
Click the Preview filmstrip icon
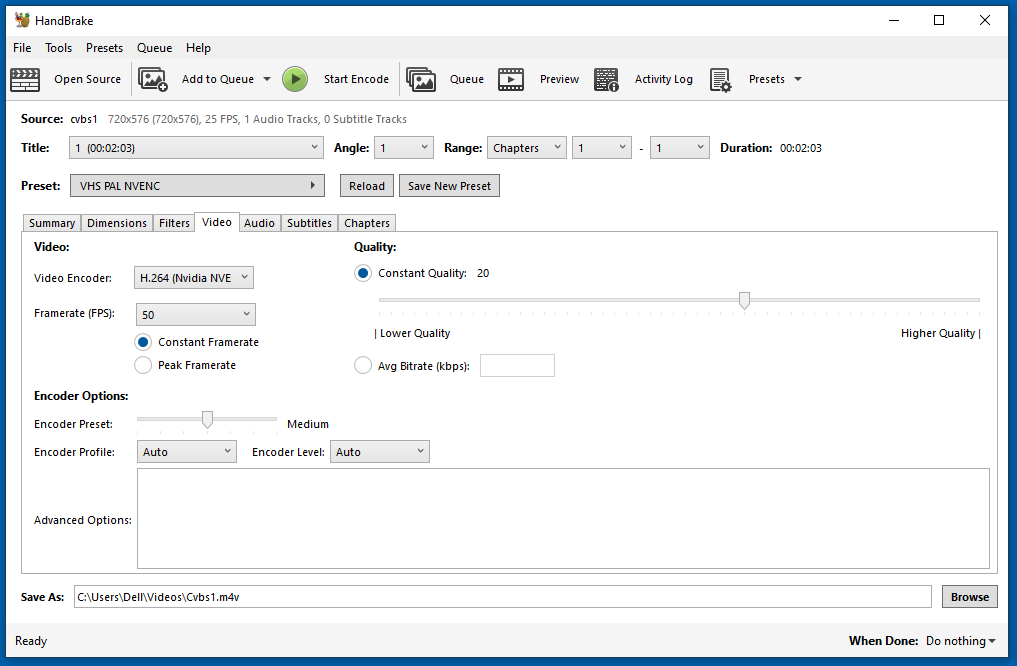coord(511,79)
